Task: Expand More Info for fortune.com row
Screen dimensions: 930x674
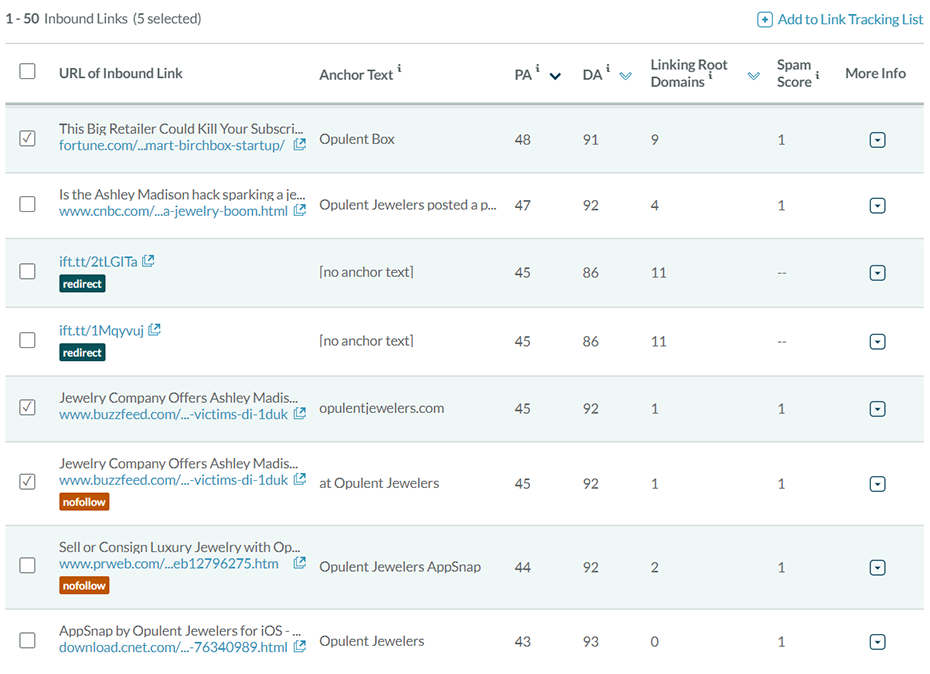Action: (x=877, y=140)
